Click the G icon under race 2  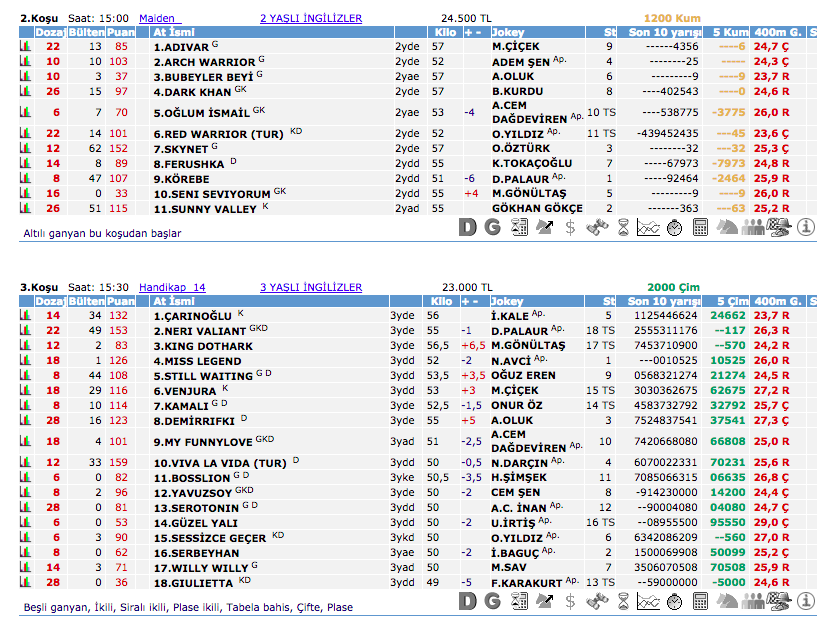(x=492, y=227)
